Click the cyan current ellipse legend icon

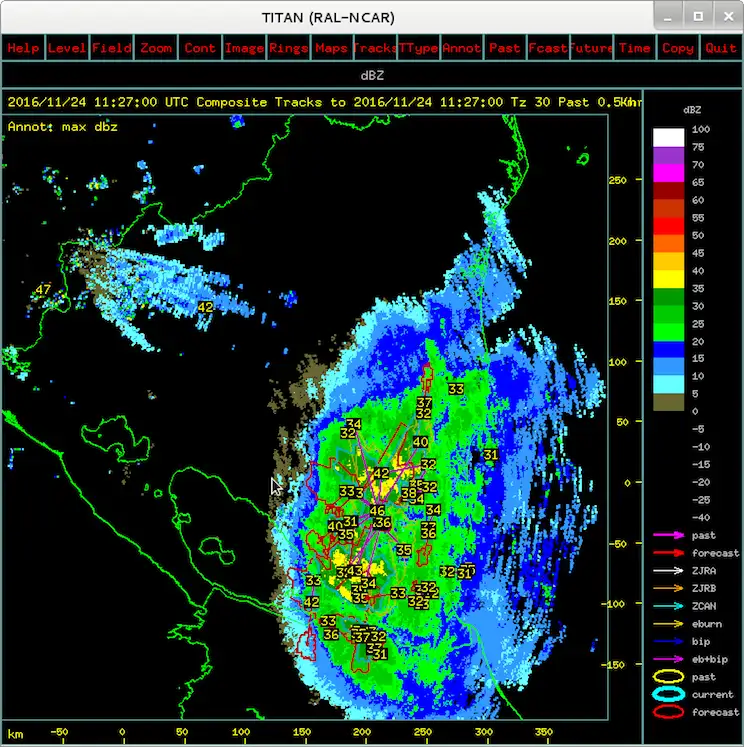(x=668, y=695)
